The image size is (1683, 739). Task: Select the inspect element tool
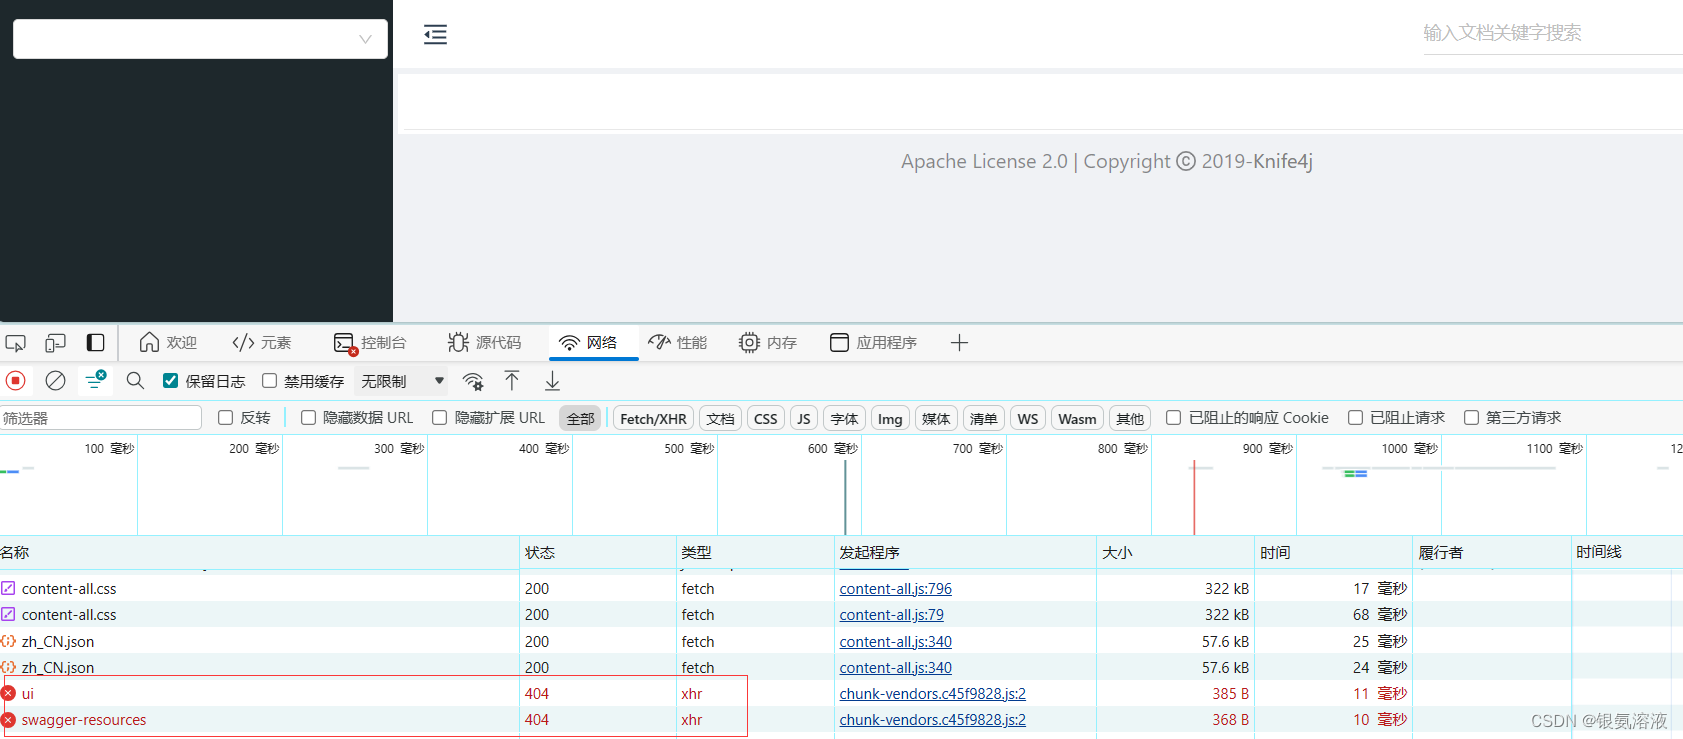coord(16,343)
